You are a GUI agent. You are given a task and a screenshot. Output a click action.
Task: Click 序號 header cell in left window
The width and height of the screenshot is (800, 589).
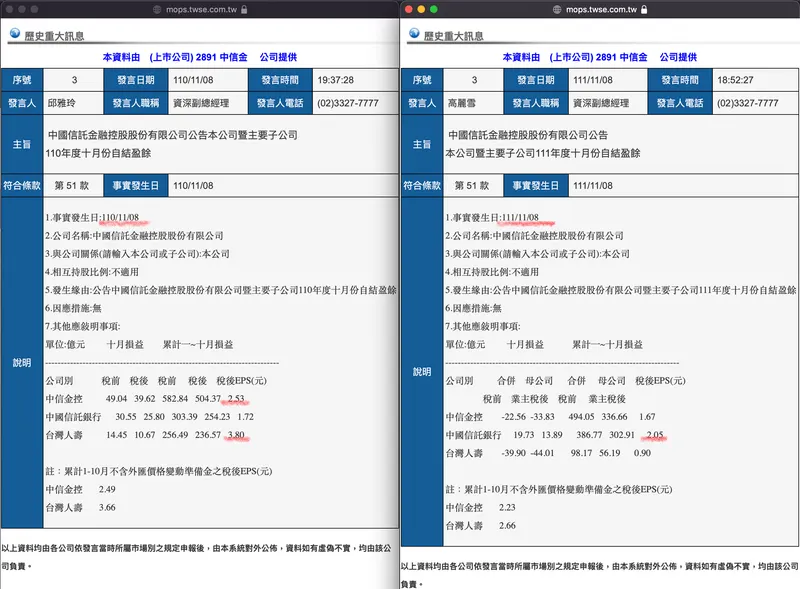[22, 80]
